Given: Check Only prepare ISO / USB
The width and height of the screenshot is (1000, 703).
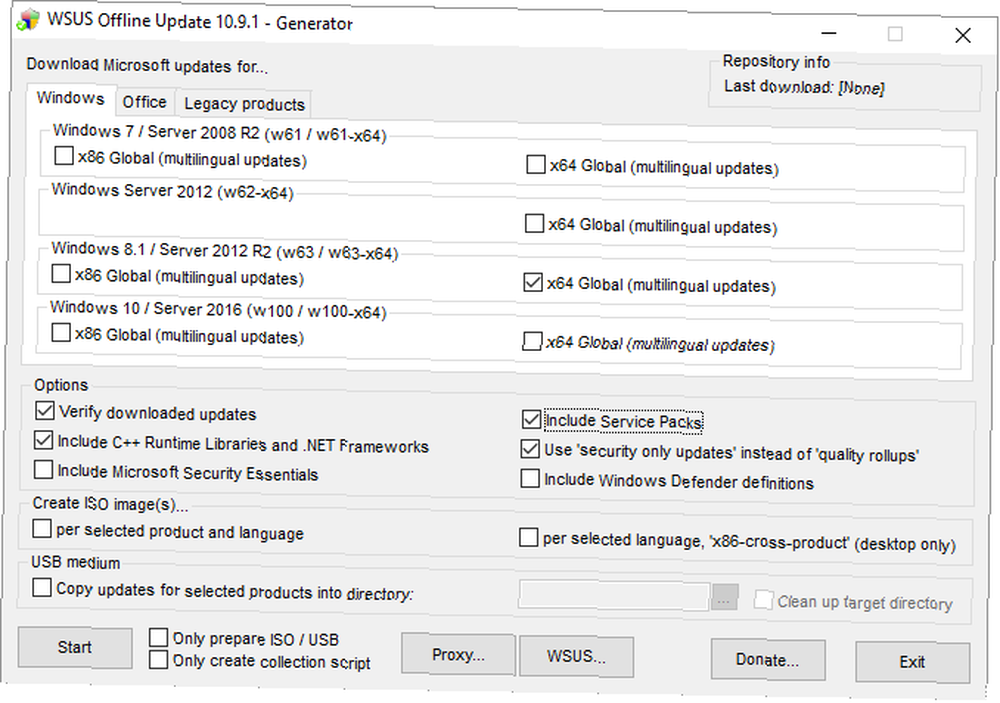Looking at the screenshot, I should click(x=158, y=637).
